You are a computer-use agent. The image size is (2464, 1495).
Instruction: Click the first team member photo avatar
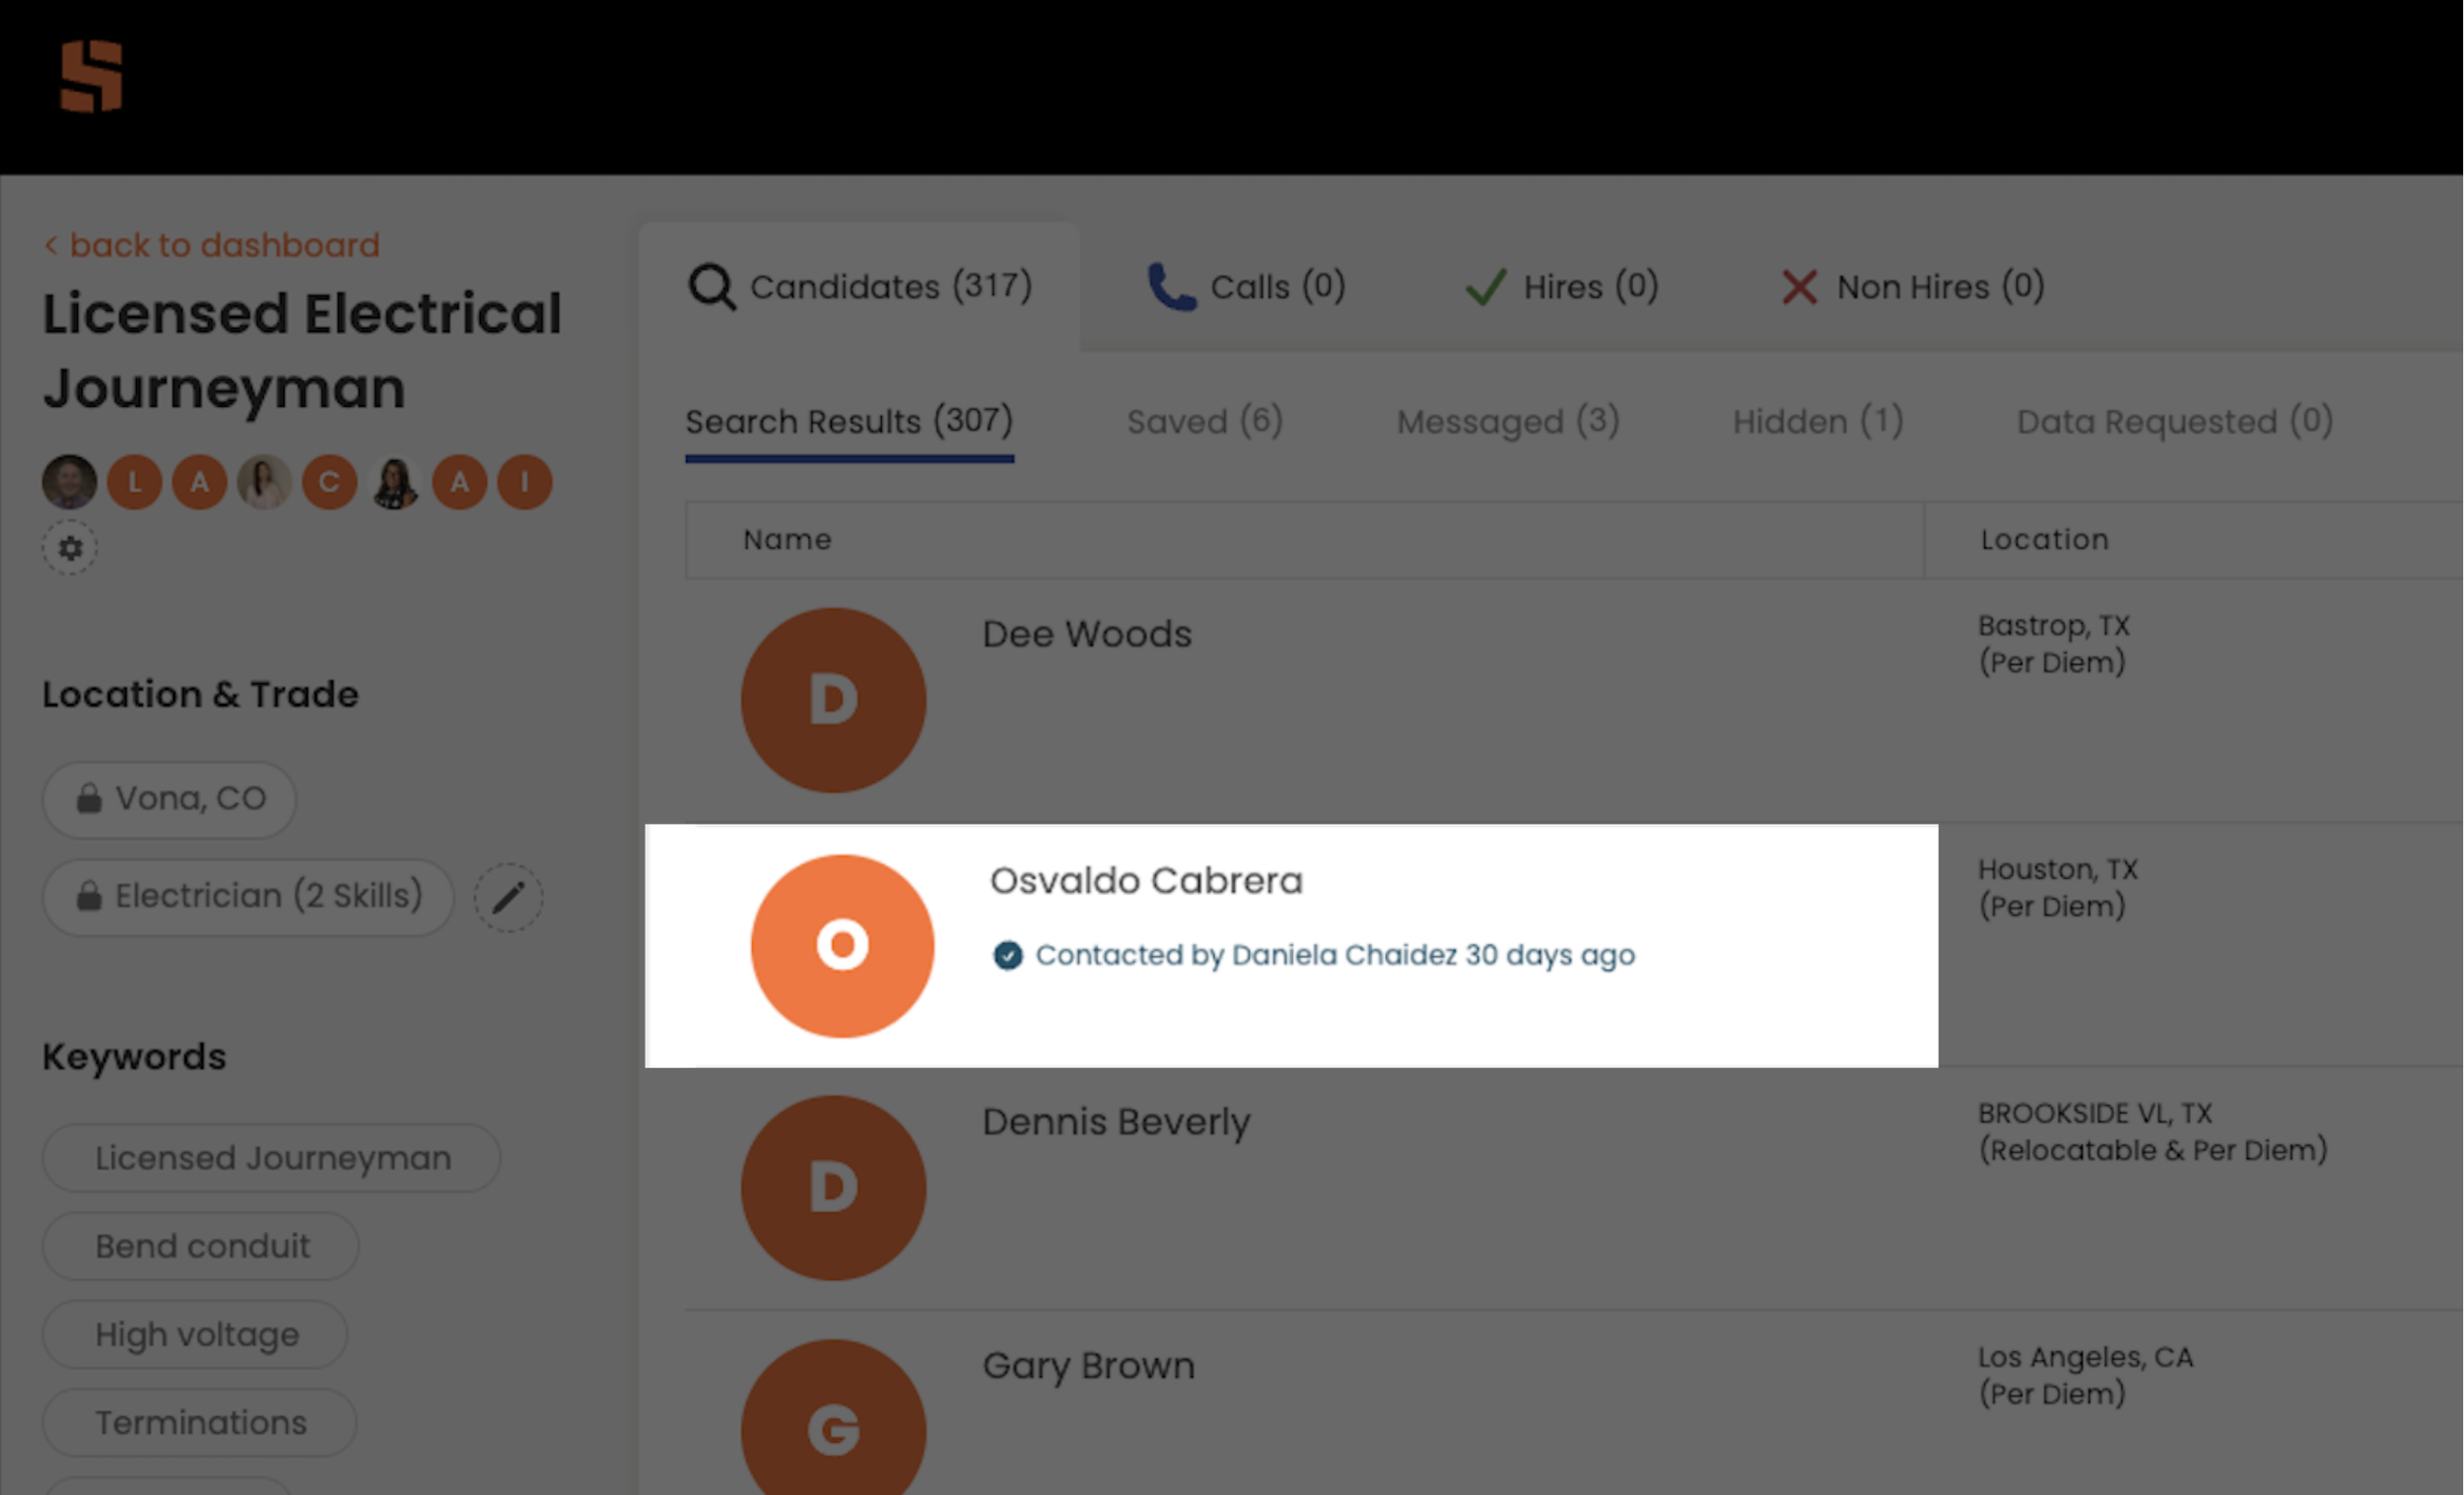coord(69,482)
